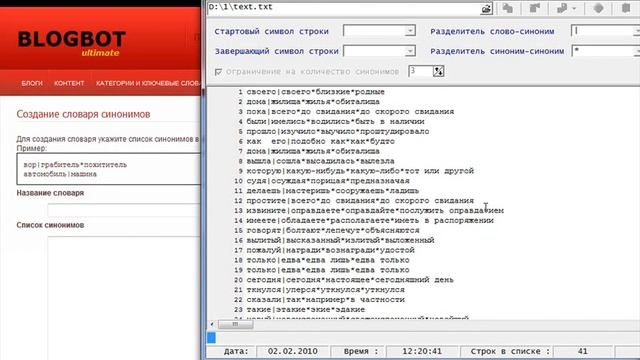Screen dimensions: 640x360
Task: Click the browse file icon beside the path field
Action: click(486, 9)
